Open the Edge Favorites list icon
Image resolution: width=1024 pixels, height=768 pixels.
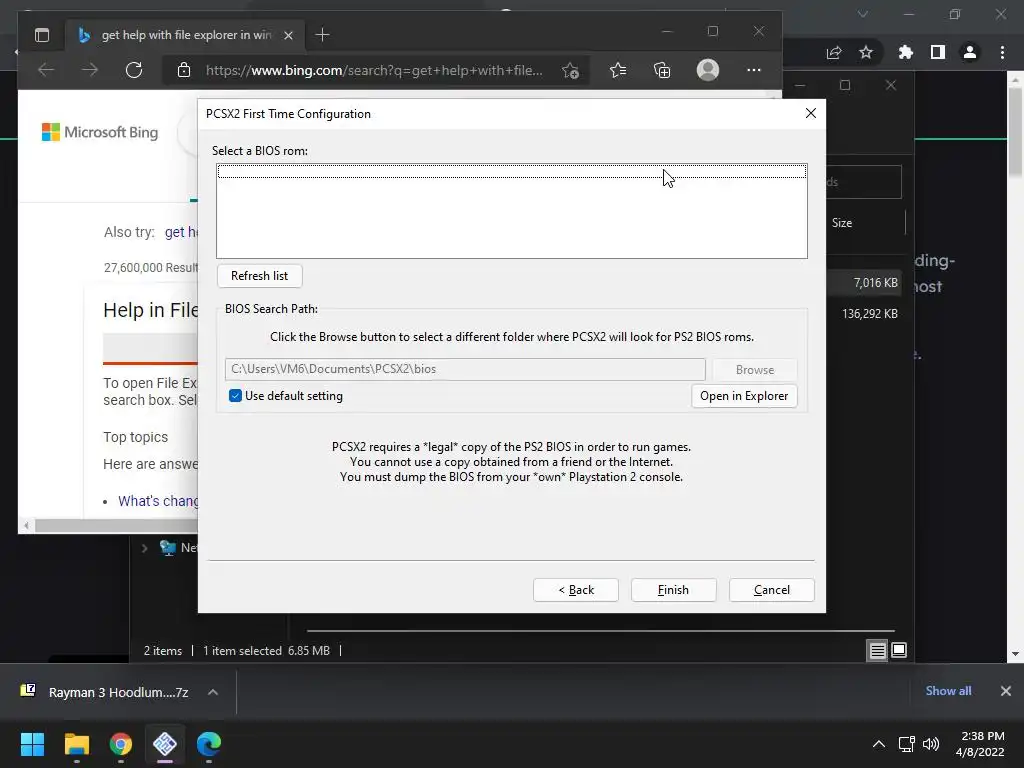(617, 70)
